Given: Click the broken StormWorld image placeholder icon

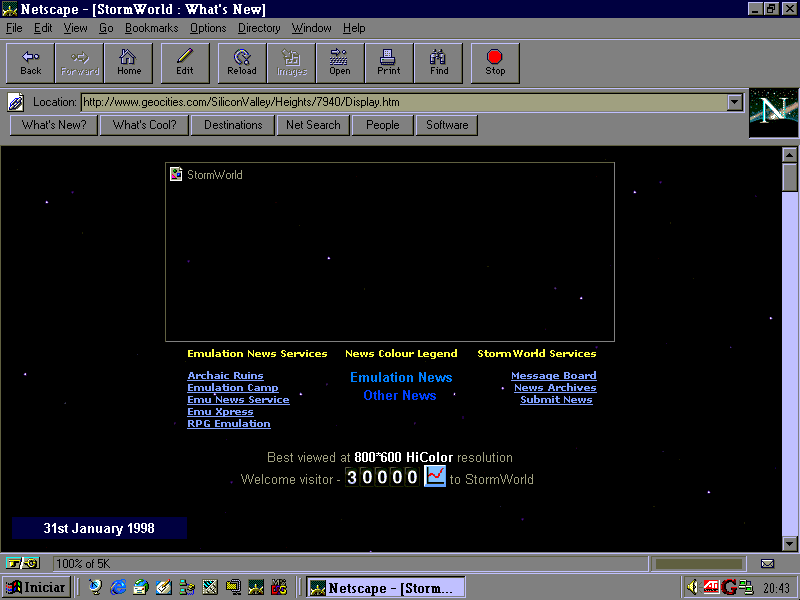Looking at the screenshot, I should [x=176, y=174].
